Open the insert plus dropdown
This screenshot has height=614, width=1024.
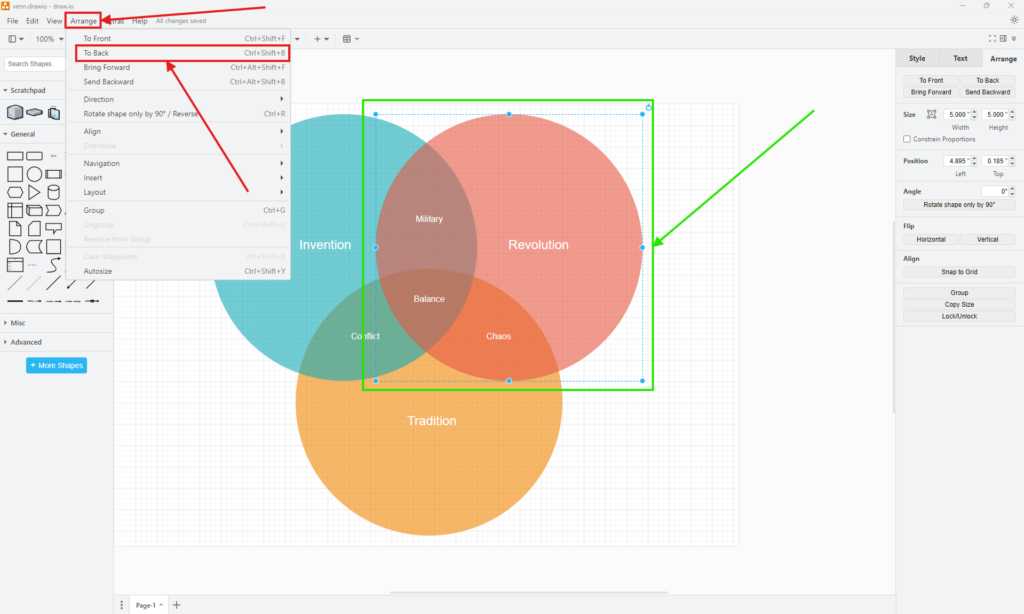click(321, 39)
